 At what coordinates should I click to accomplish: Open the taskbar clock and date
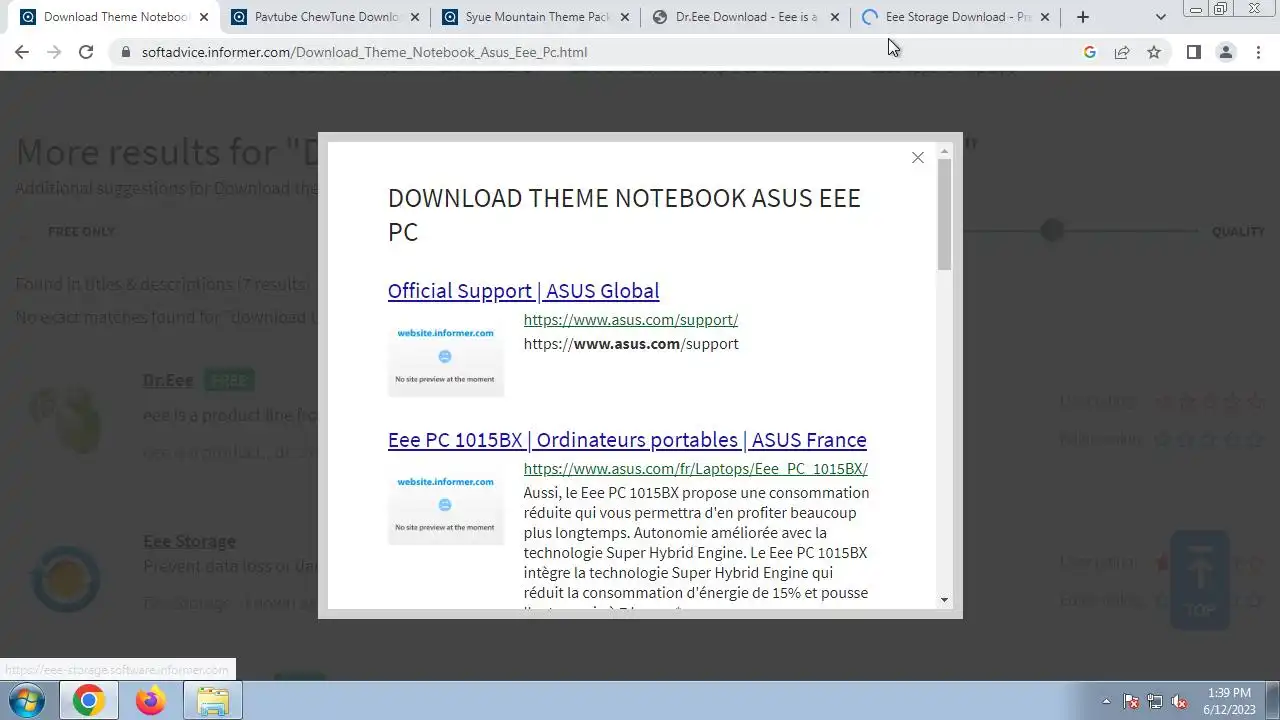click(1229, 701)
